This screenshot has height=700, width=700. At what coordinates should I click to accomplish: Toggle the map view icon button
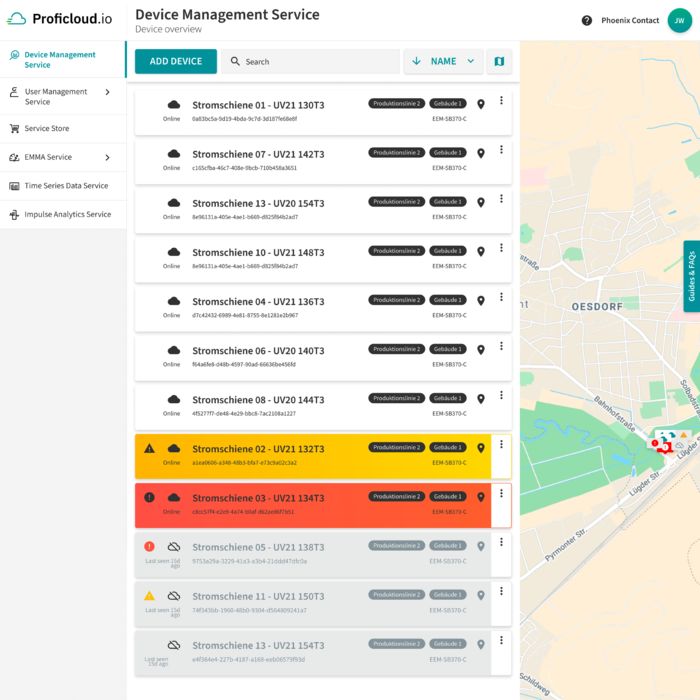click(x=499, y=62)
